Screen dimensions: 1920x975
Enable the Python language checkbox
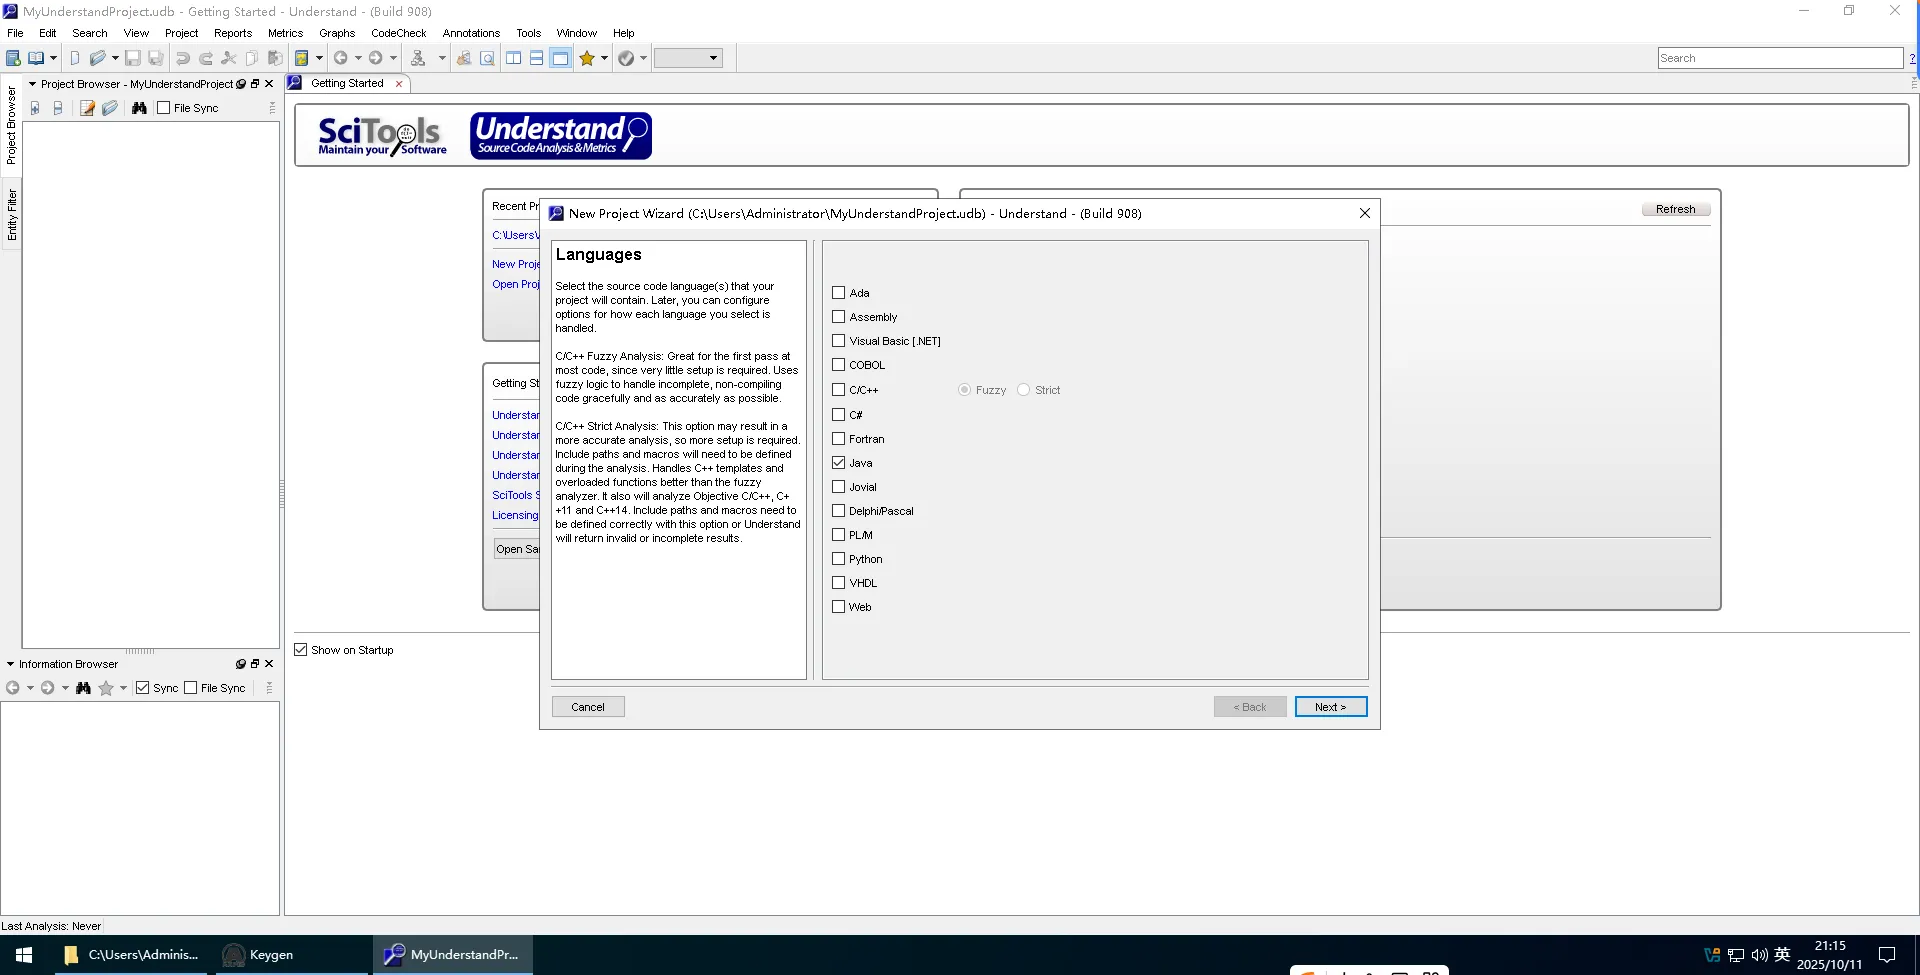click(839, 559)
